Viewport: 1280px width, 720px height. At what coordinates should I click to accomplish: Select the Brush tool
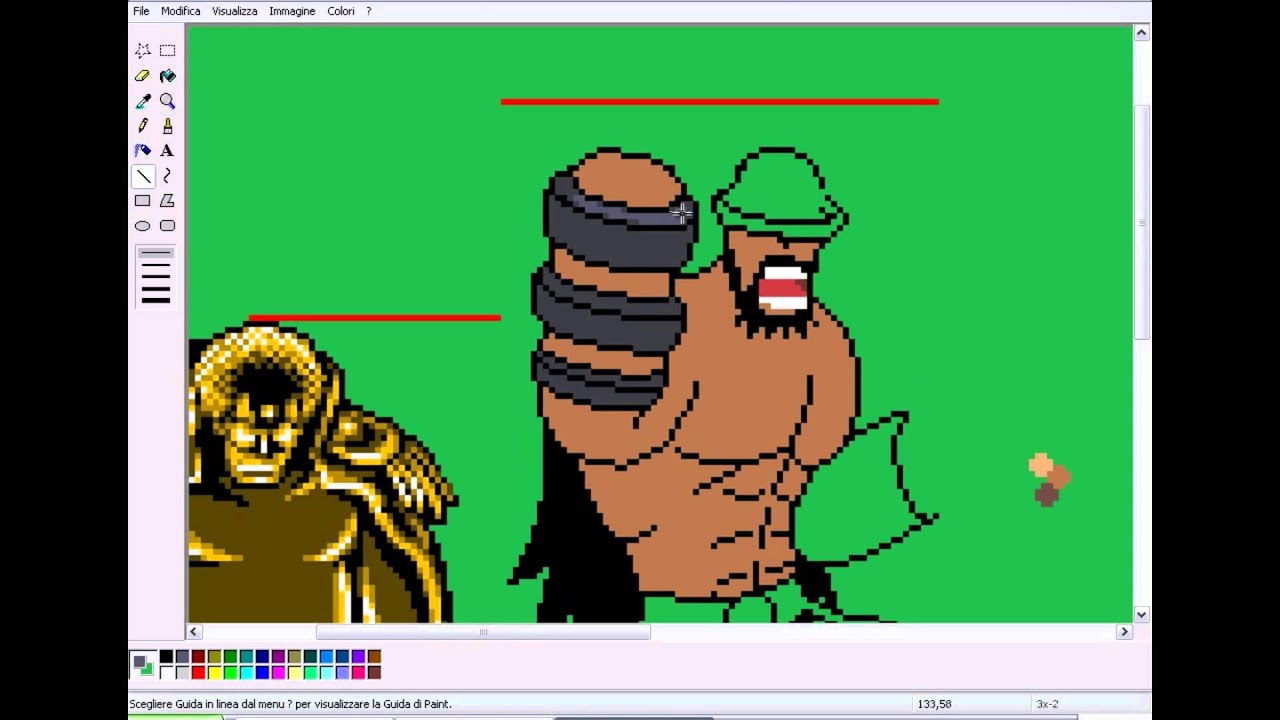pyautogui.click(x=167, y=125)
